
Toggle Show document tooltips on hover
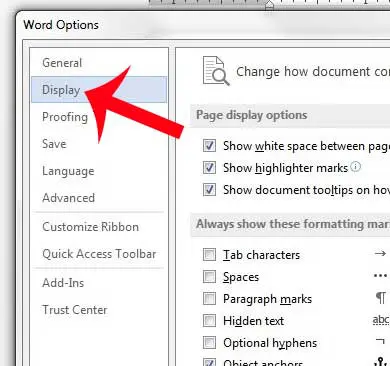(209, 190)
